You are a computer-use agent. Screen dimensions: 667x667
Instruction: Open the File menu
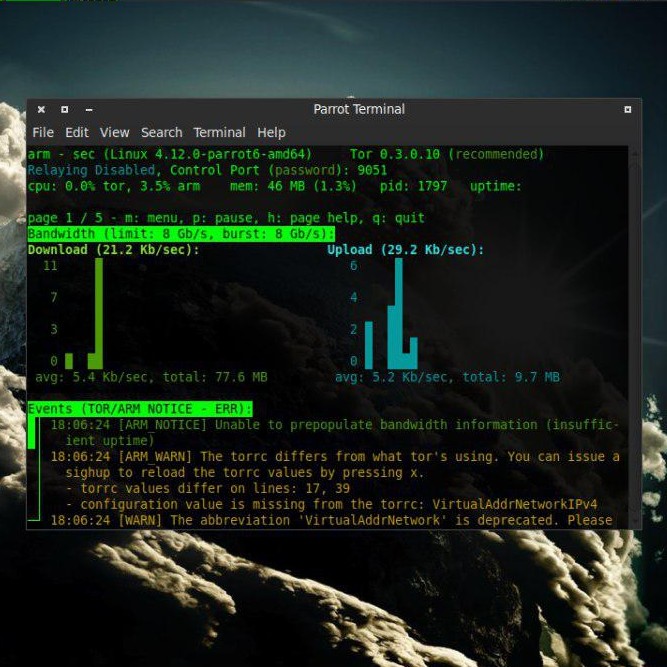coord(43,132)
